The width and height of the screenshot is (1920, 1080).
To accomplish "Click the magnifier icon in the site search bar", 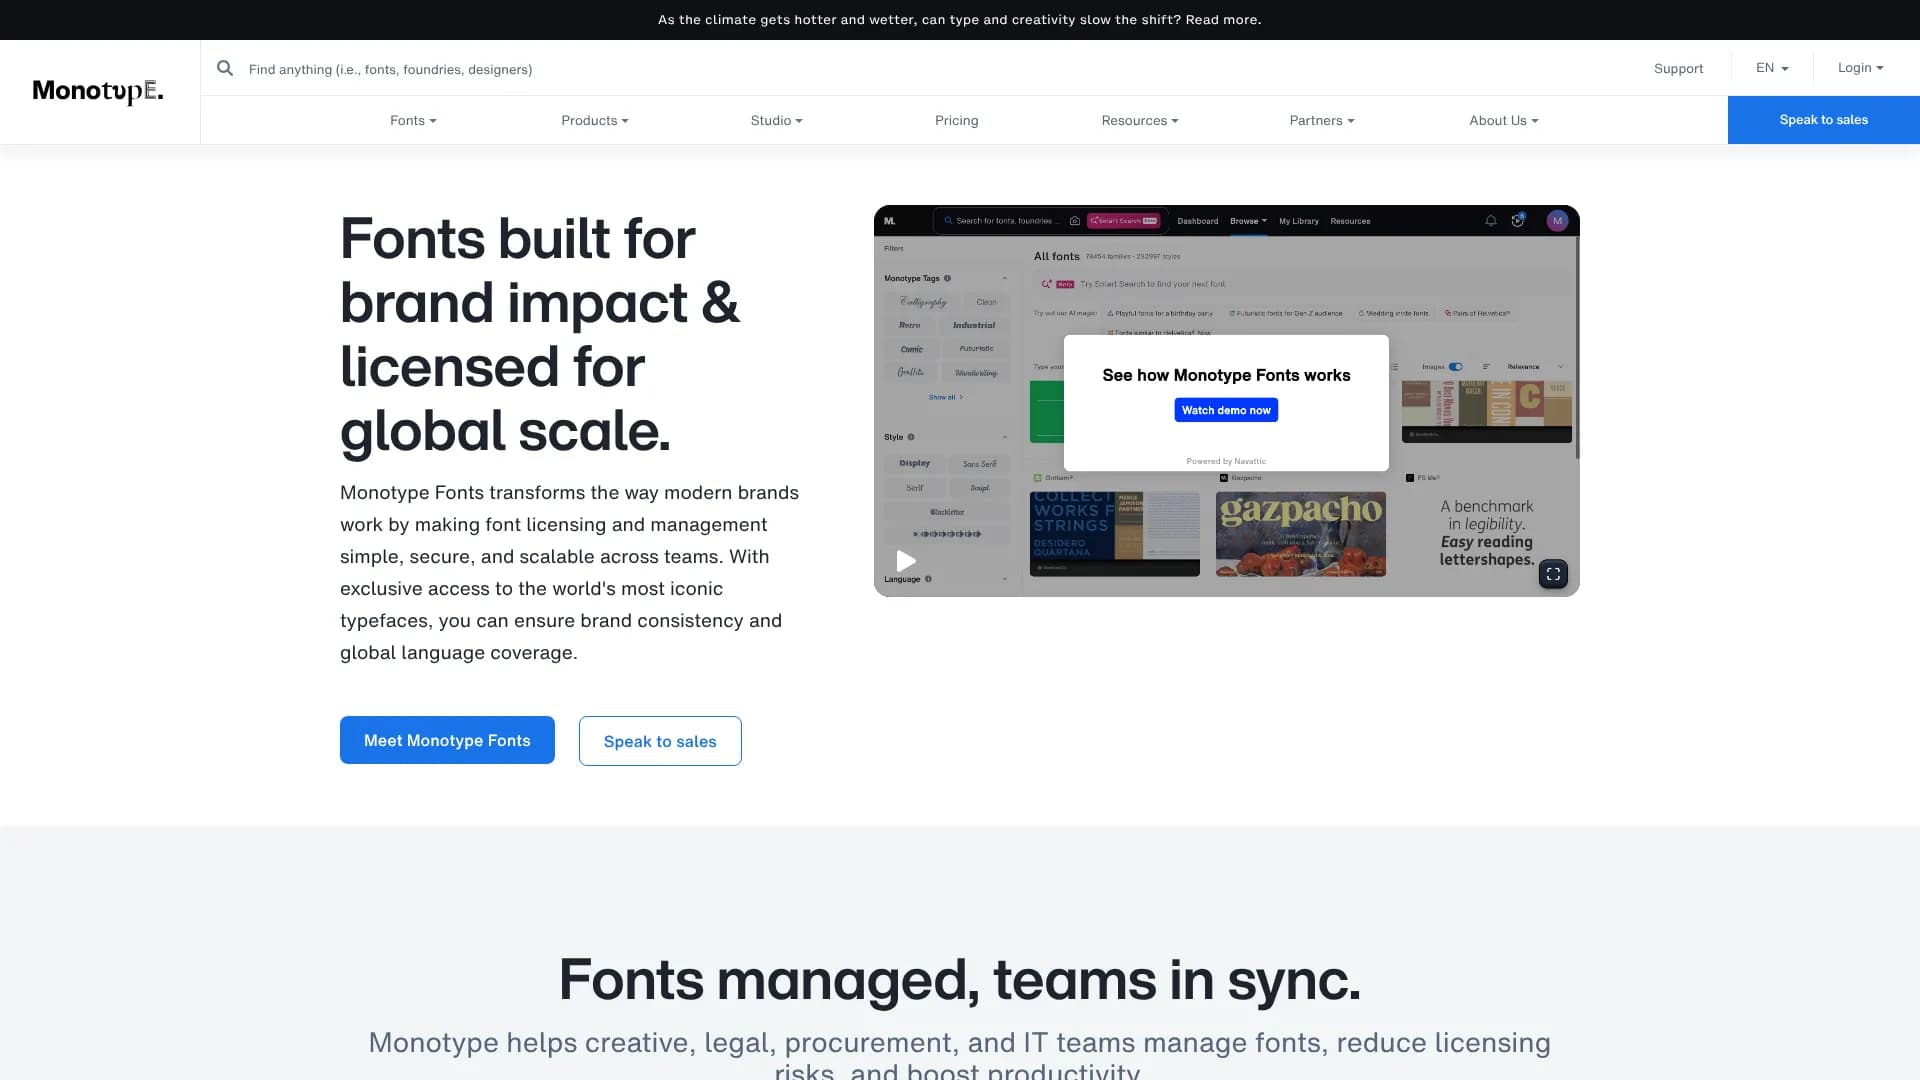I will pyautogui.click(x=225, y=68).
